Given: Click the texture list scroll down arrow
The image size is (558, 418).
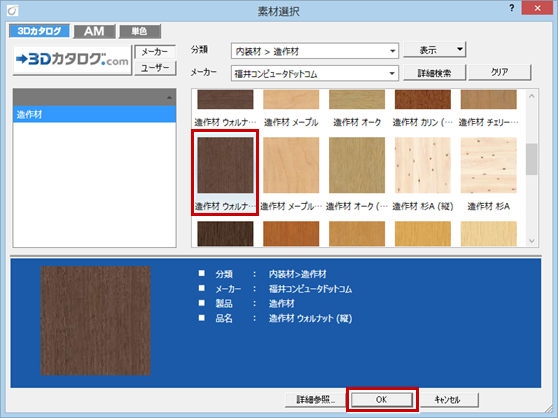Looking at the screenshot, I should click(532, 241).
